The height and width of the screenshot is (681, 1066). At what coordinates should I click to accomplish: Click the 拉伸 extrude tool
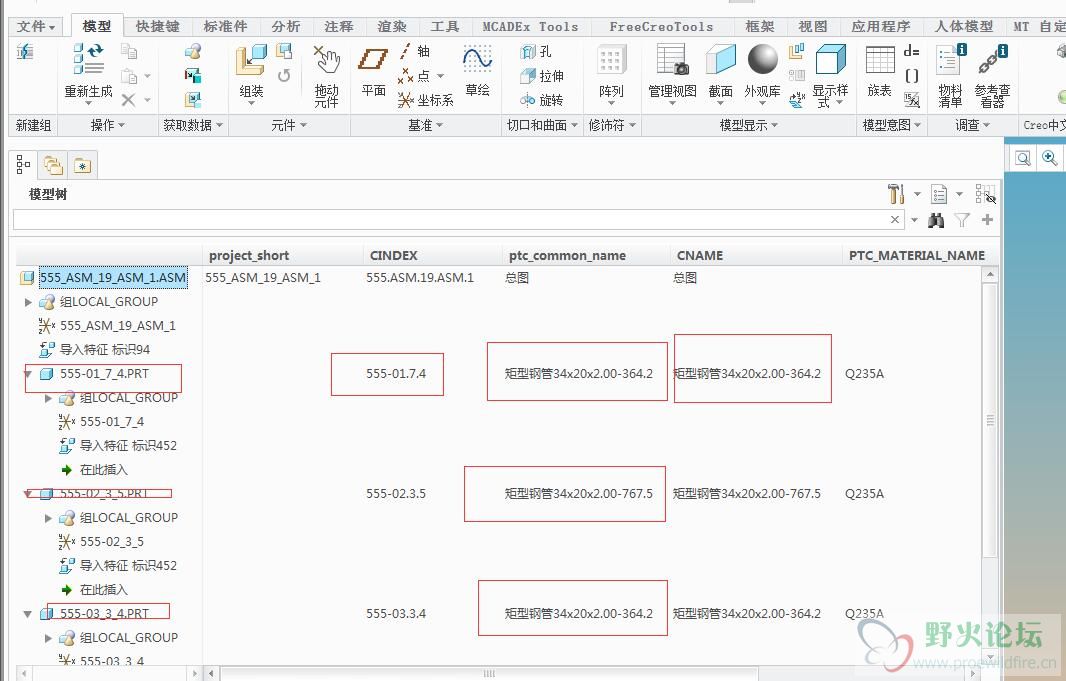click(x=542, y=76)
